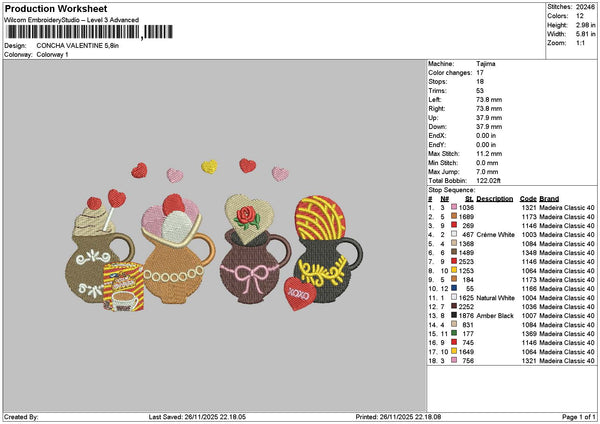The height and width of the screenshot is (424, 600).
Task: Select the Crème White color swatch
Action: point(454,235)
